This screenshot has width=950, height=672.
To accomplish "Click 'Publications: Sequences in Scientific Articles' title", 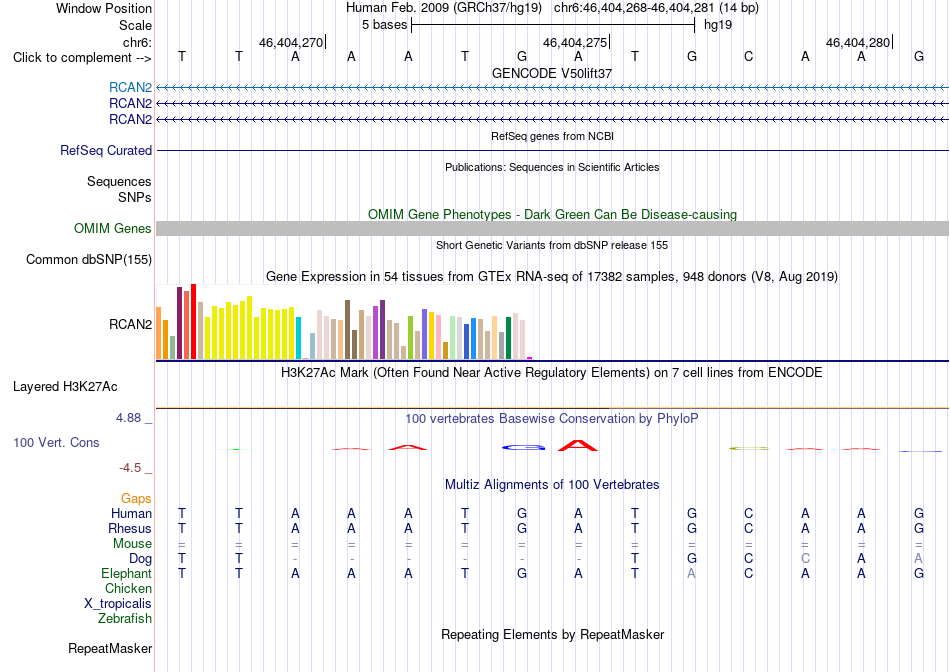I will tap(552, 167).
